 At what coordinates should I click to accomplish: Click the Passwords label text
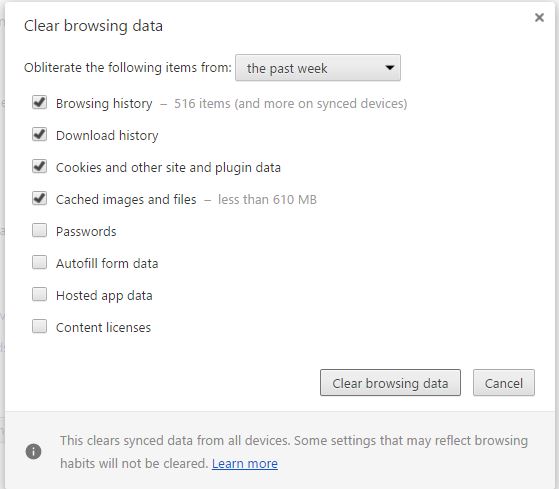86,231
